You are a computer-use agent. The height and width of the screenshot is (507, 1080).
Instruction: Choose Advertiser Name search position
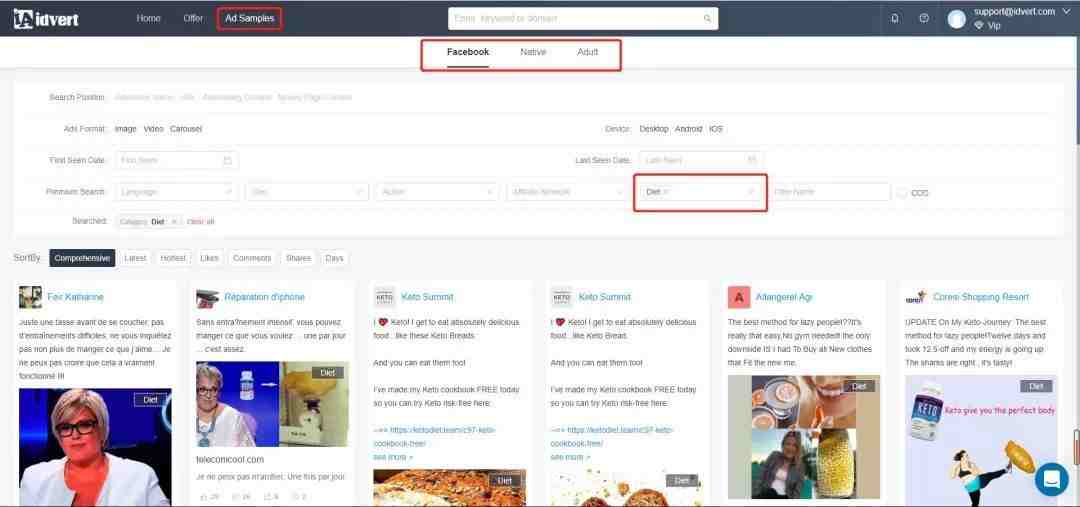[x=144, y=97]
